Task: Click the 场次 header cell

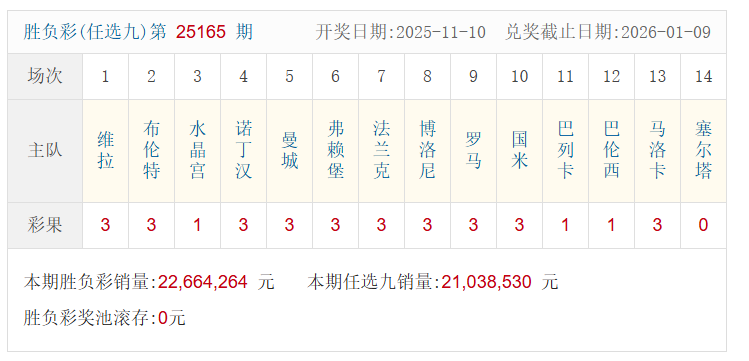Action: coord(45,76)
